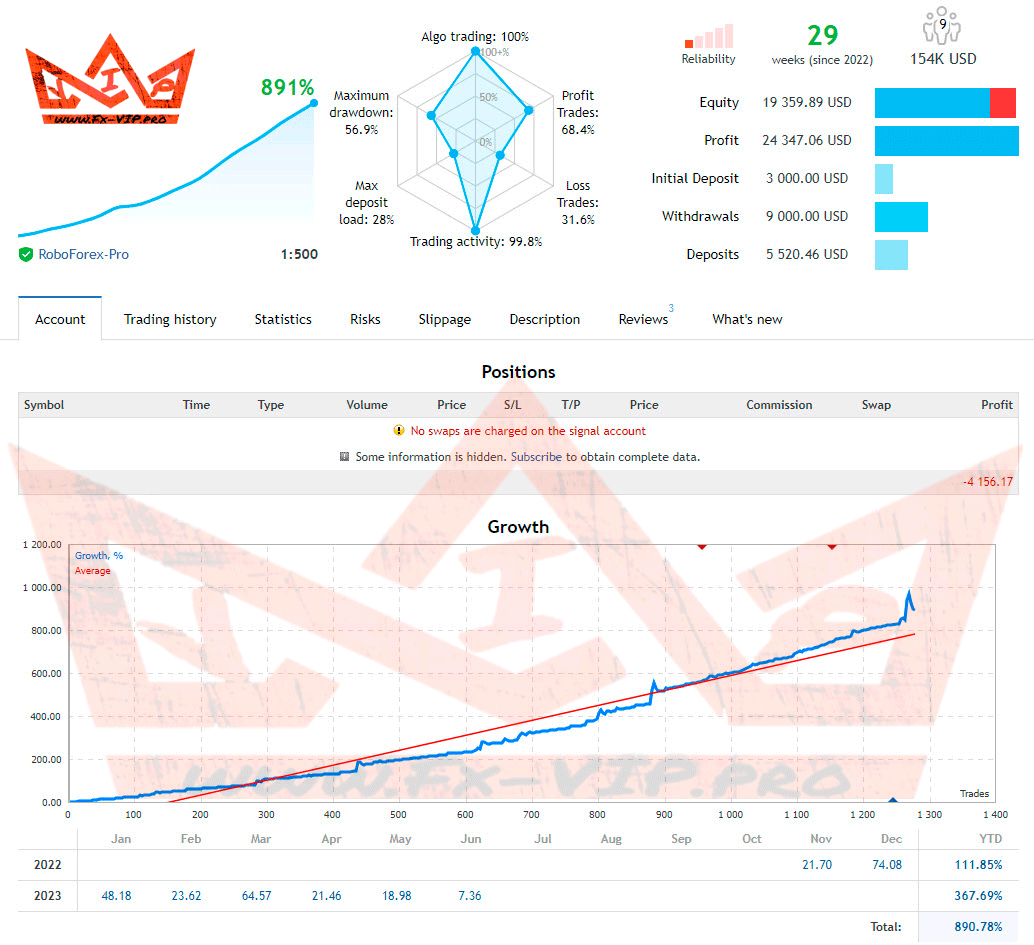
Task: View the Slippage tab
Action: [444, 319]
